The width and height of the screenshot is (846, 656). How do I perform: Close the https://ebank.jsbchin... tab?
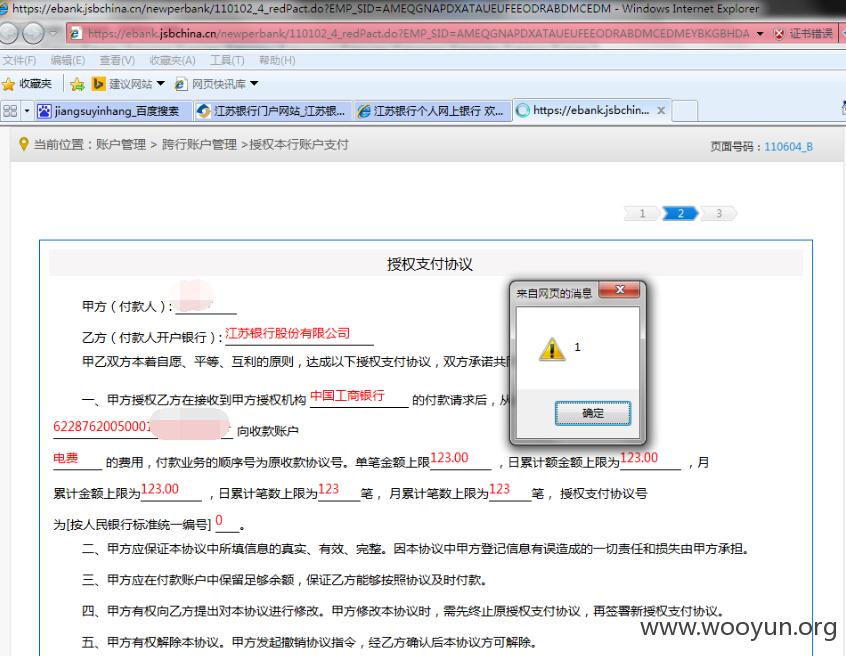[x=661, y=111]
